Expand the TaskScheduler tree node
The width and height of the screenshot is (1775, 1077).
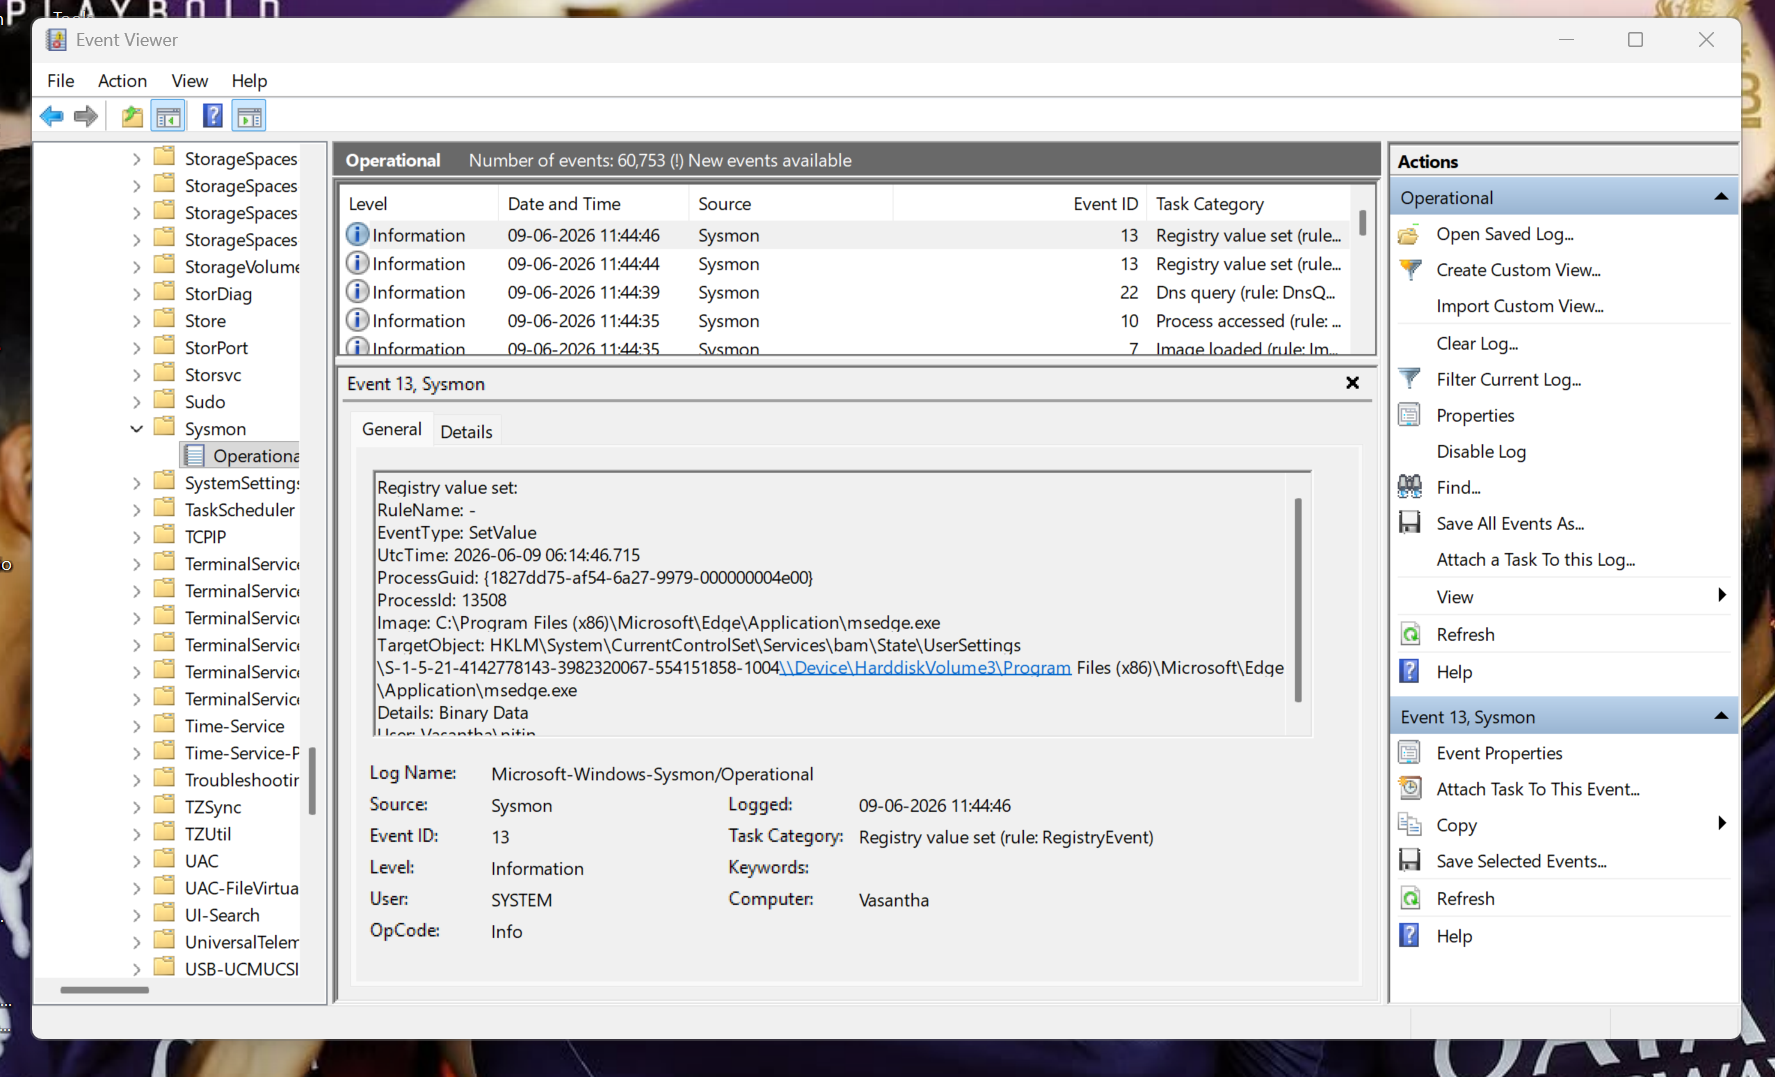point(137,510)
